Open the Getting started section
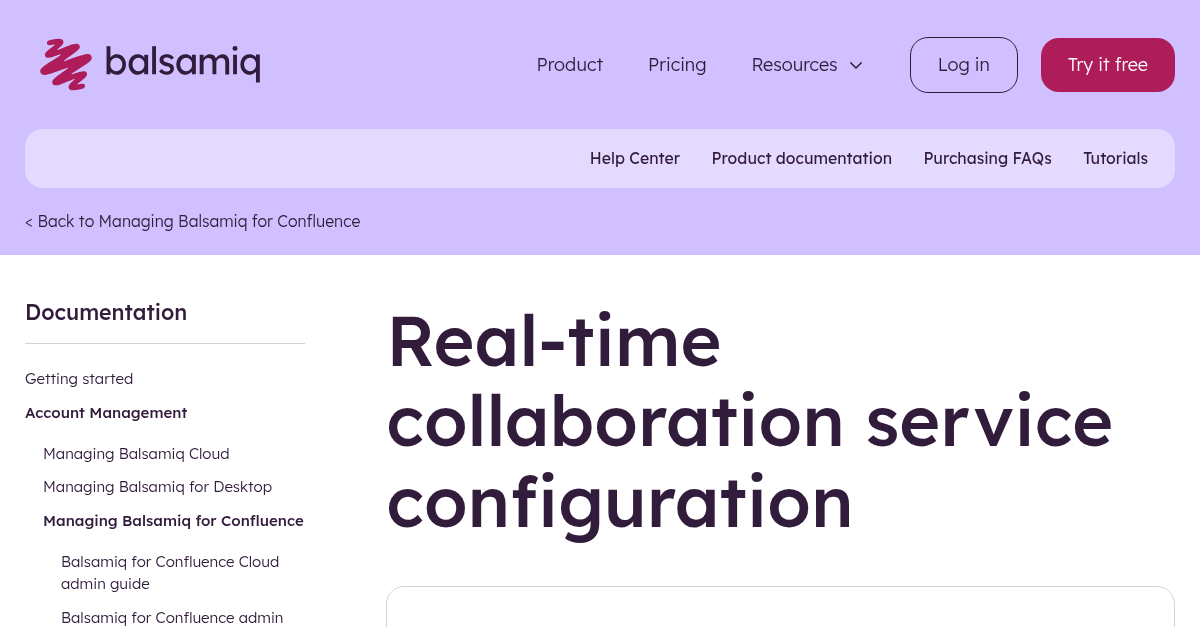The width and height of the screenshot is (1200, 627). point(79,378)
